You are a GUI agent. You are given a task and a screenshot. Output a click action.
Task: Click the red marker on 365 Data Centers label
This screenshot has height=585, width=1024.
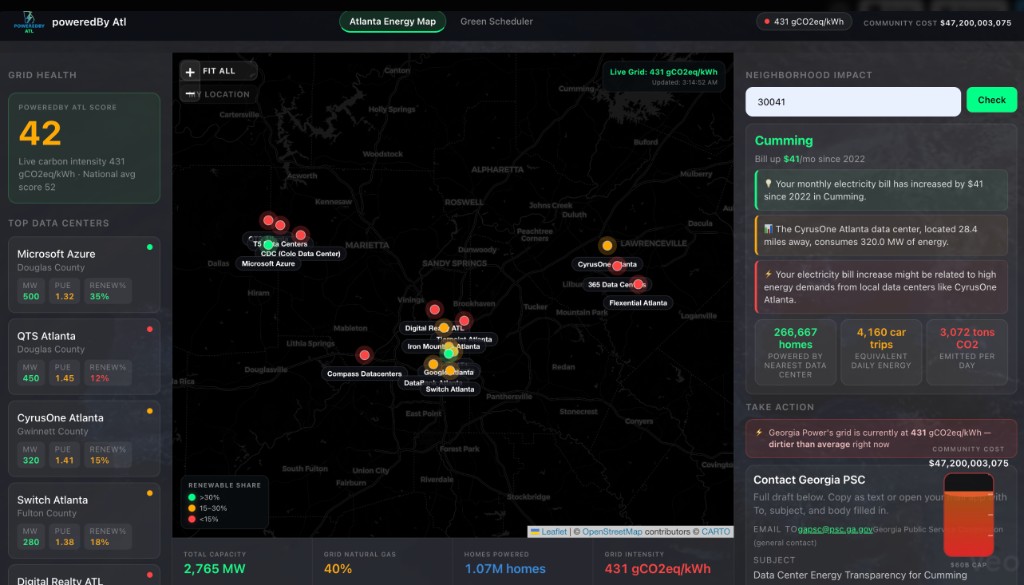tap(638, 284)
